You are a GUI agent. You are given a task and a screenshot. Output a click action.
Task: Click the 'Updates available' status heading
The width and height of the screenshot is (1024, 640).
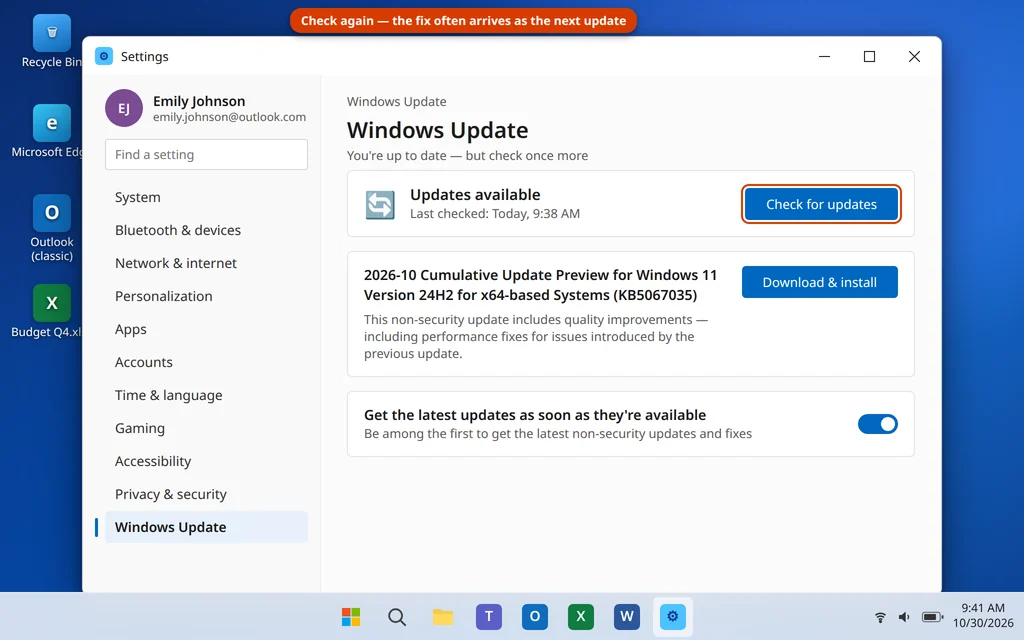(x=475, y=195)
